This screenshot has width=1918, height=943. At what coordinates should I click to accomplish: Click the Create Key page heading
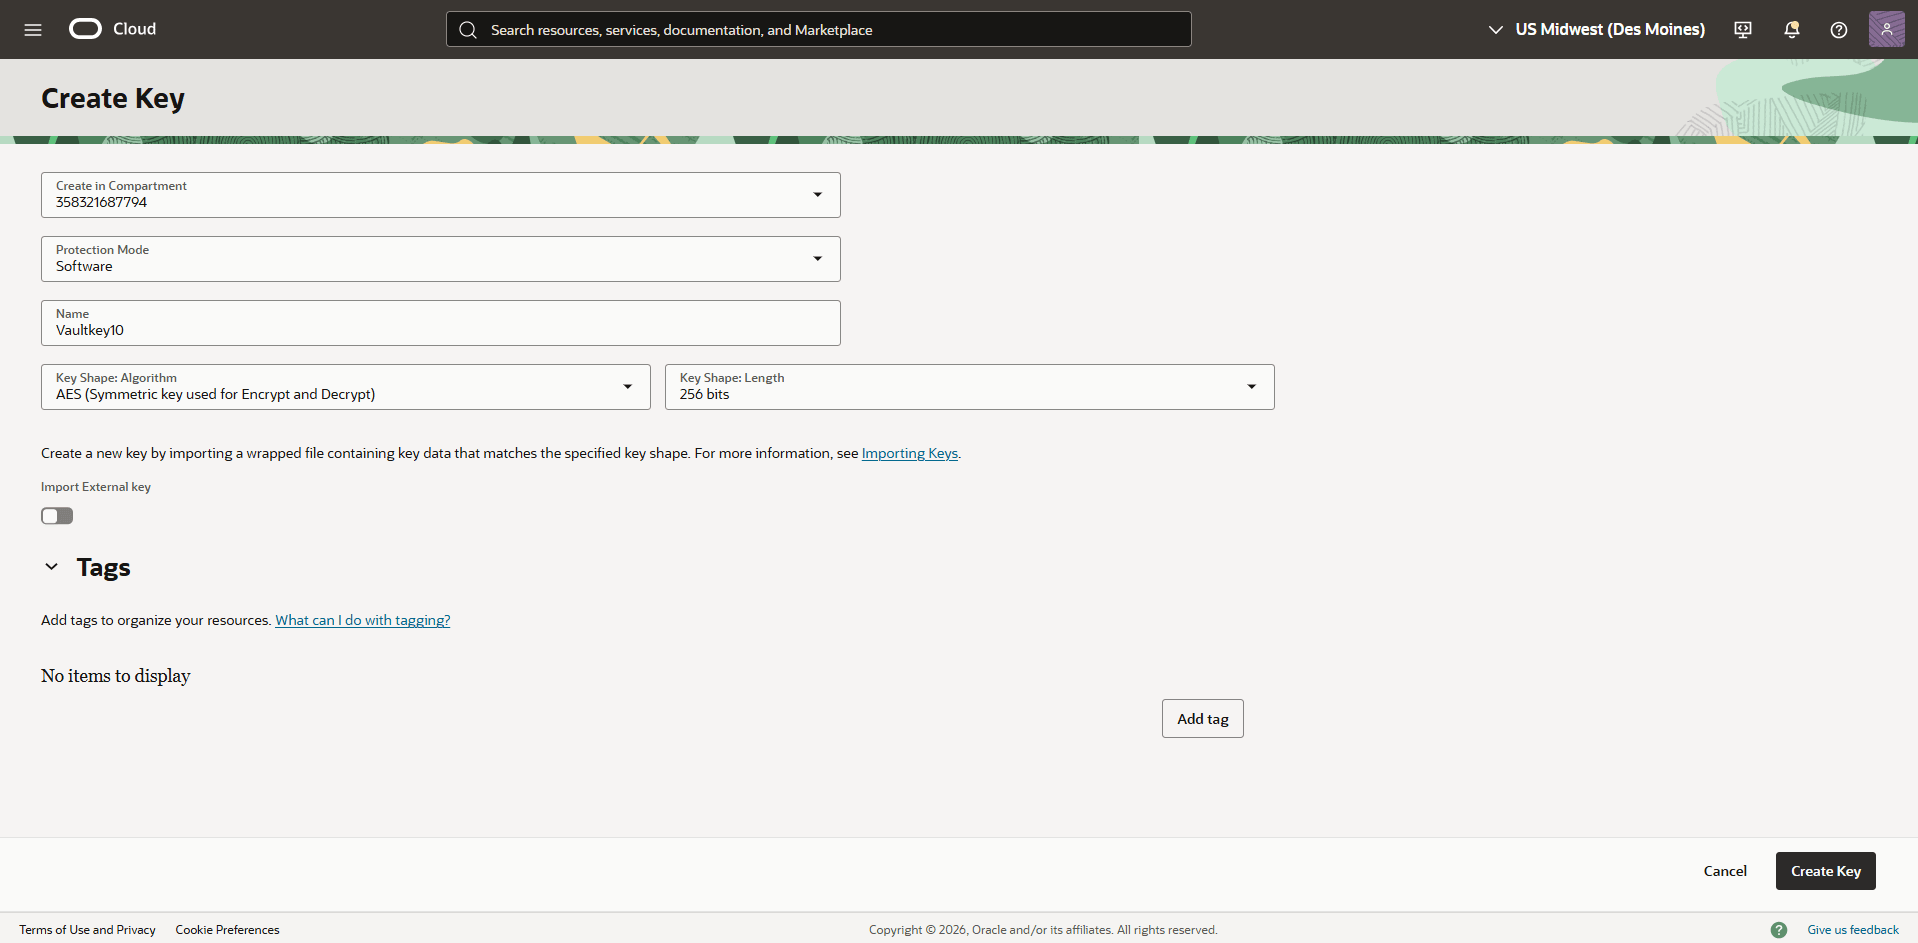113,98
